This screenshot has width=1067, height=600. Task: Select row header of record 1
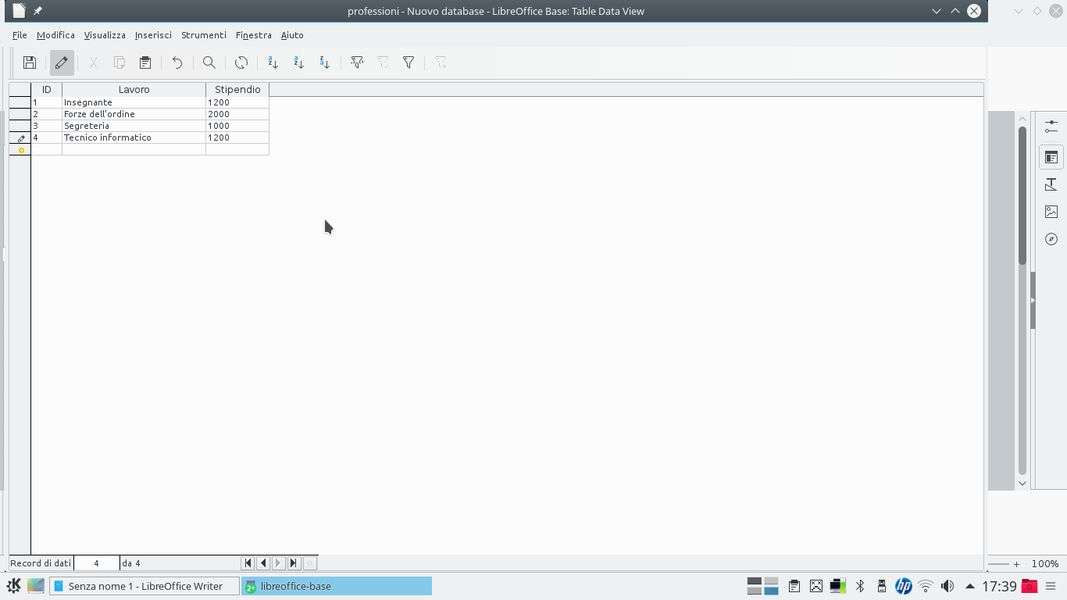[20, 102]
